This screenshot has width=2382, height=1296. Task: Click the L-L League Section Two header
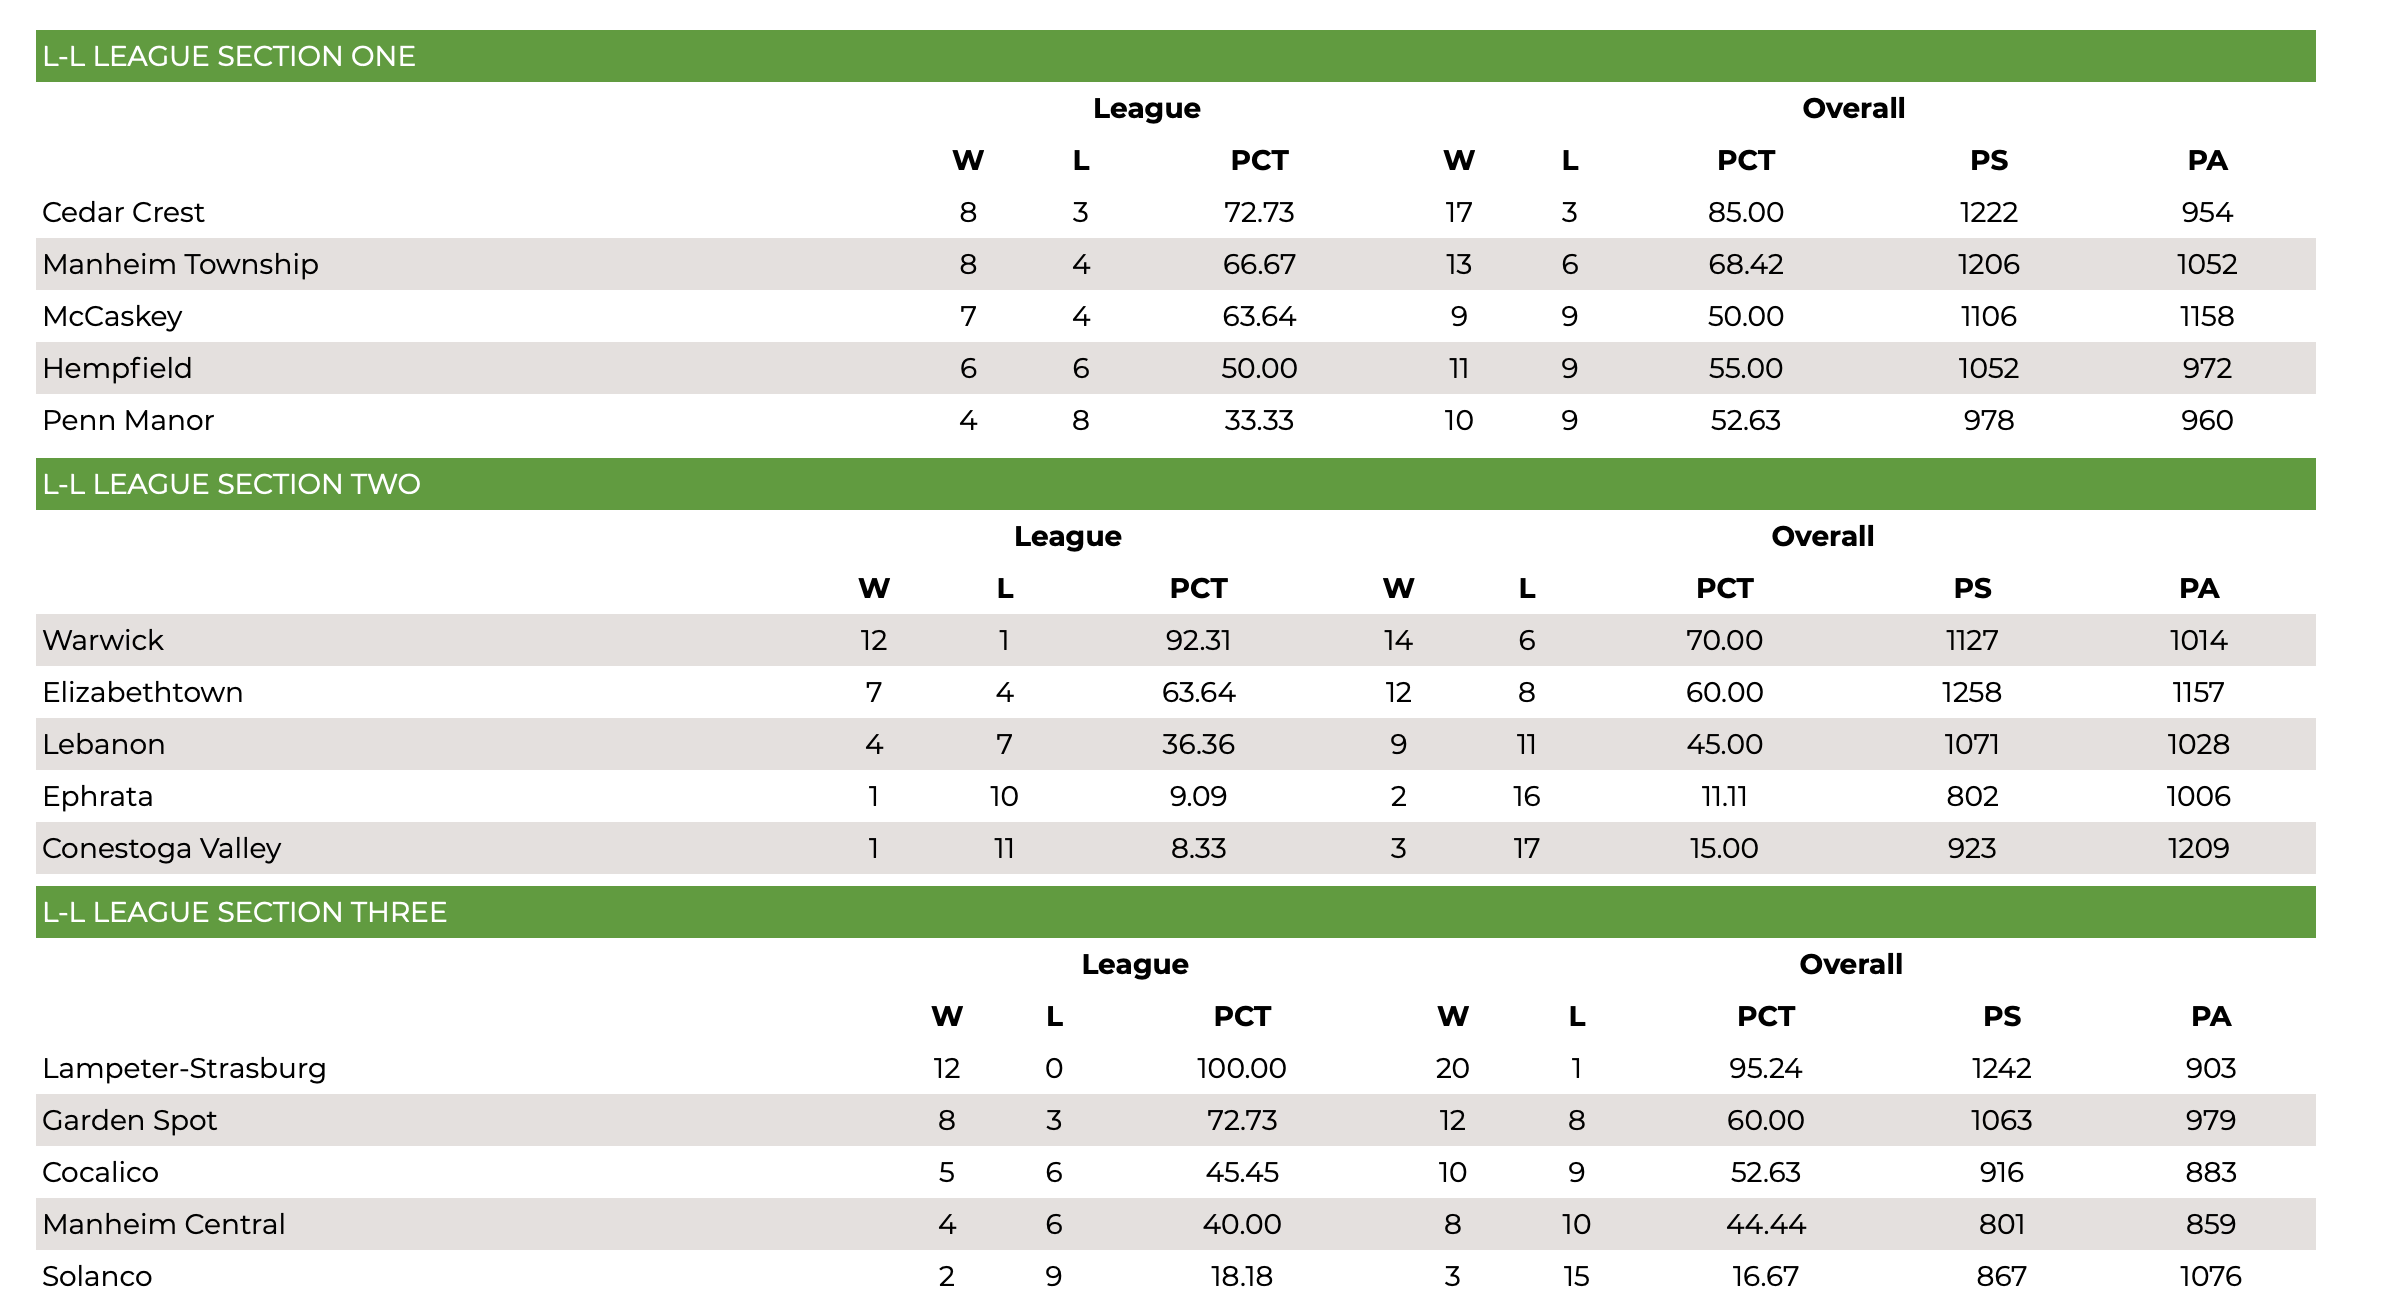point(1175,484)
